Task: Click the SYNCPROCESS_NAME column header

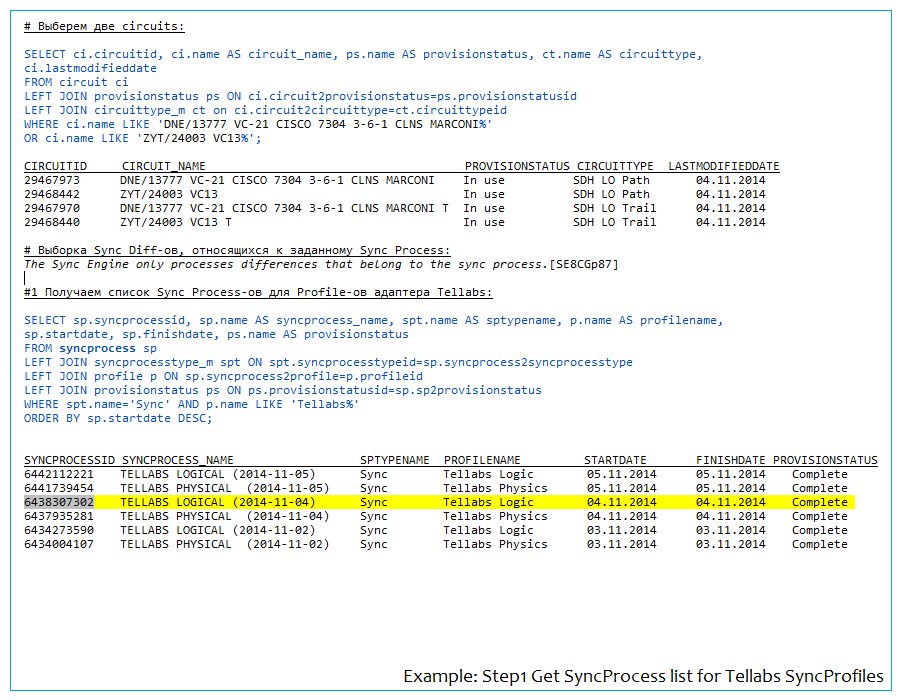Action: pos(177,460)
